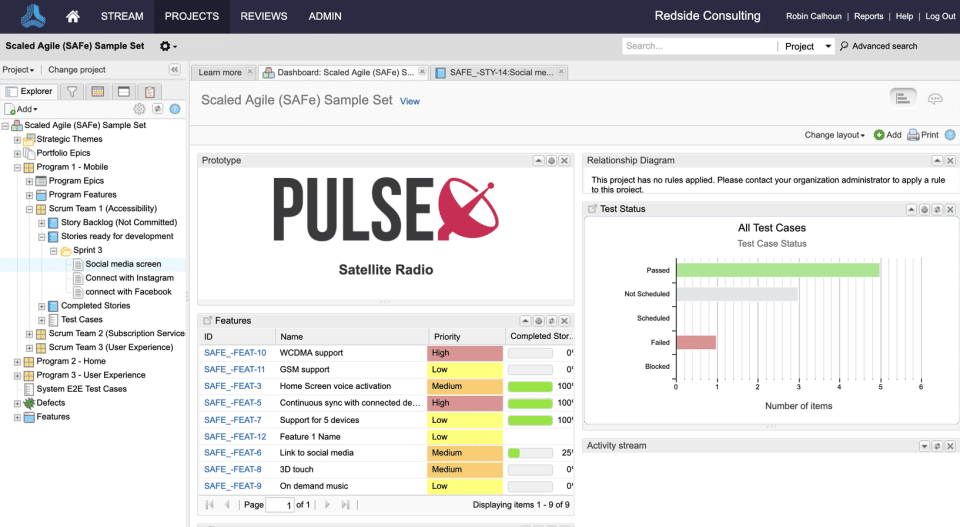Open Test Status widget settings gear
960x527 pixels.
click(924, 209)
